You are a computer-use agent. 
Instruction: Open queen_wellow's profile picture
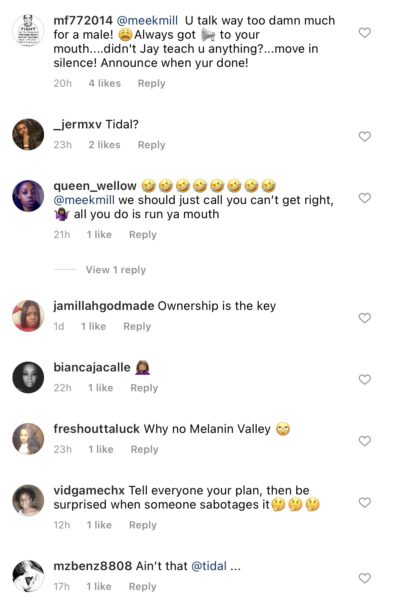28,196
